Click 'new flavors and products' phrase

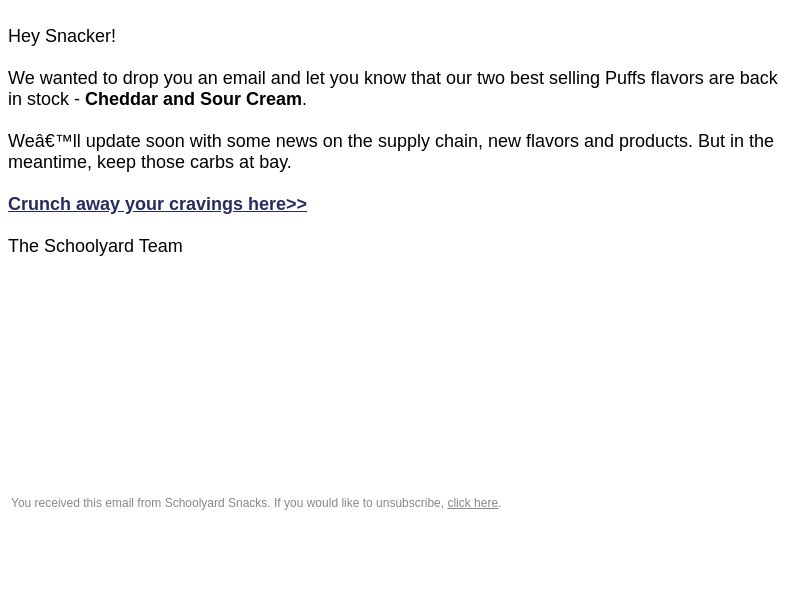590,141
